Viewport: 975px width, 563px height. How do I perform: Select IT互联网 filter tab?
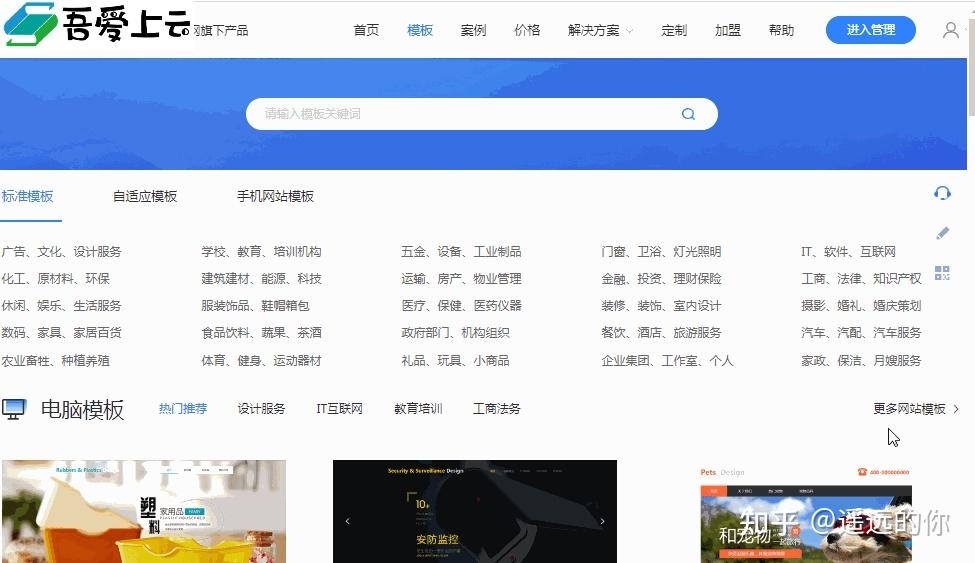(x=340, y=409)
